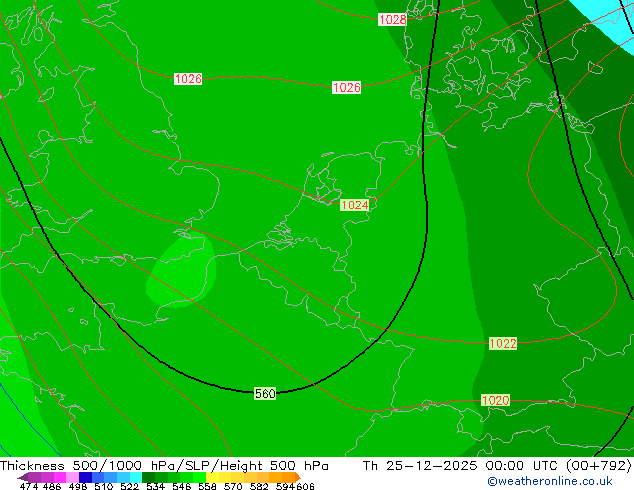
Task: Open the weatheronline.co.uk copyright link
Action: click(x=550, y=481)
